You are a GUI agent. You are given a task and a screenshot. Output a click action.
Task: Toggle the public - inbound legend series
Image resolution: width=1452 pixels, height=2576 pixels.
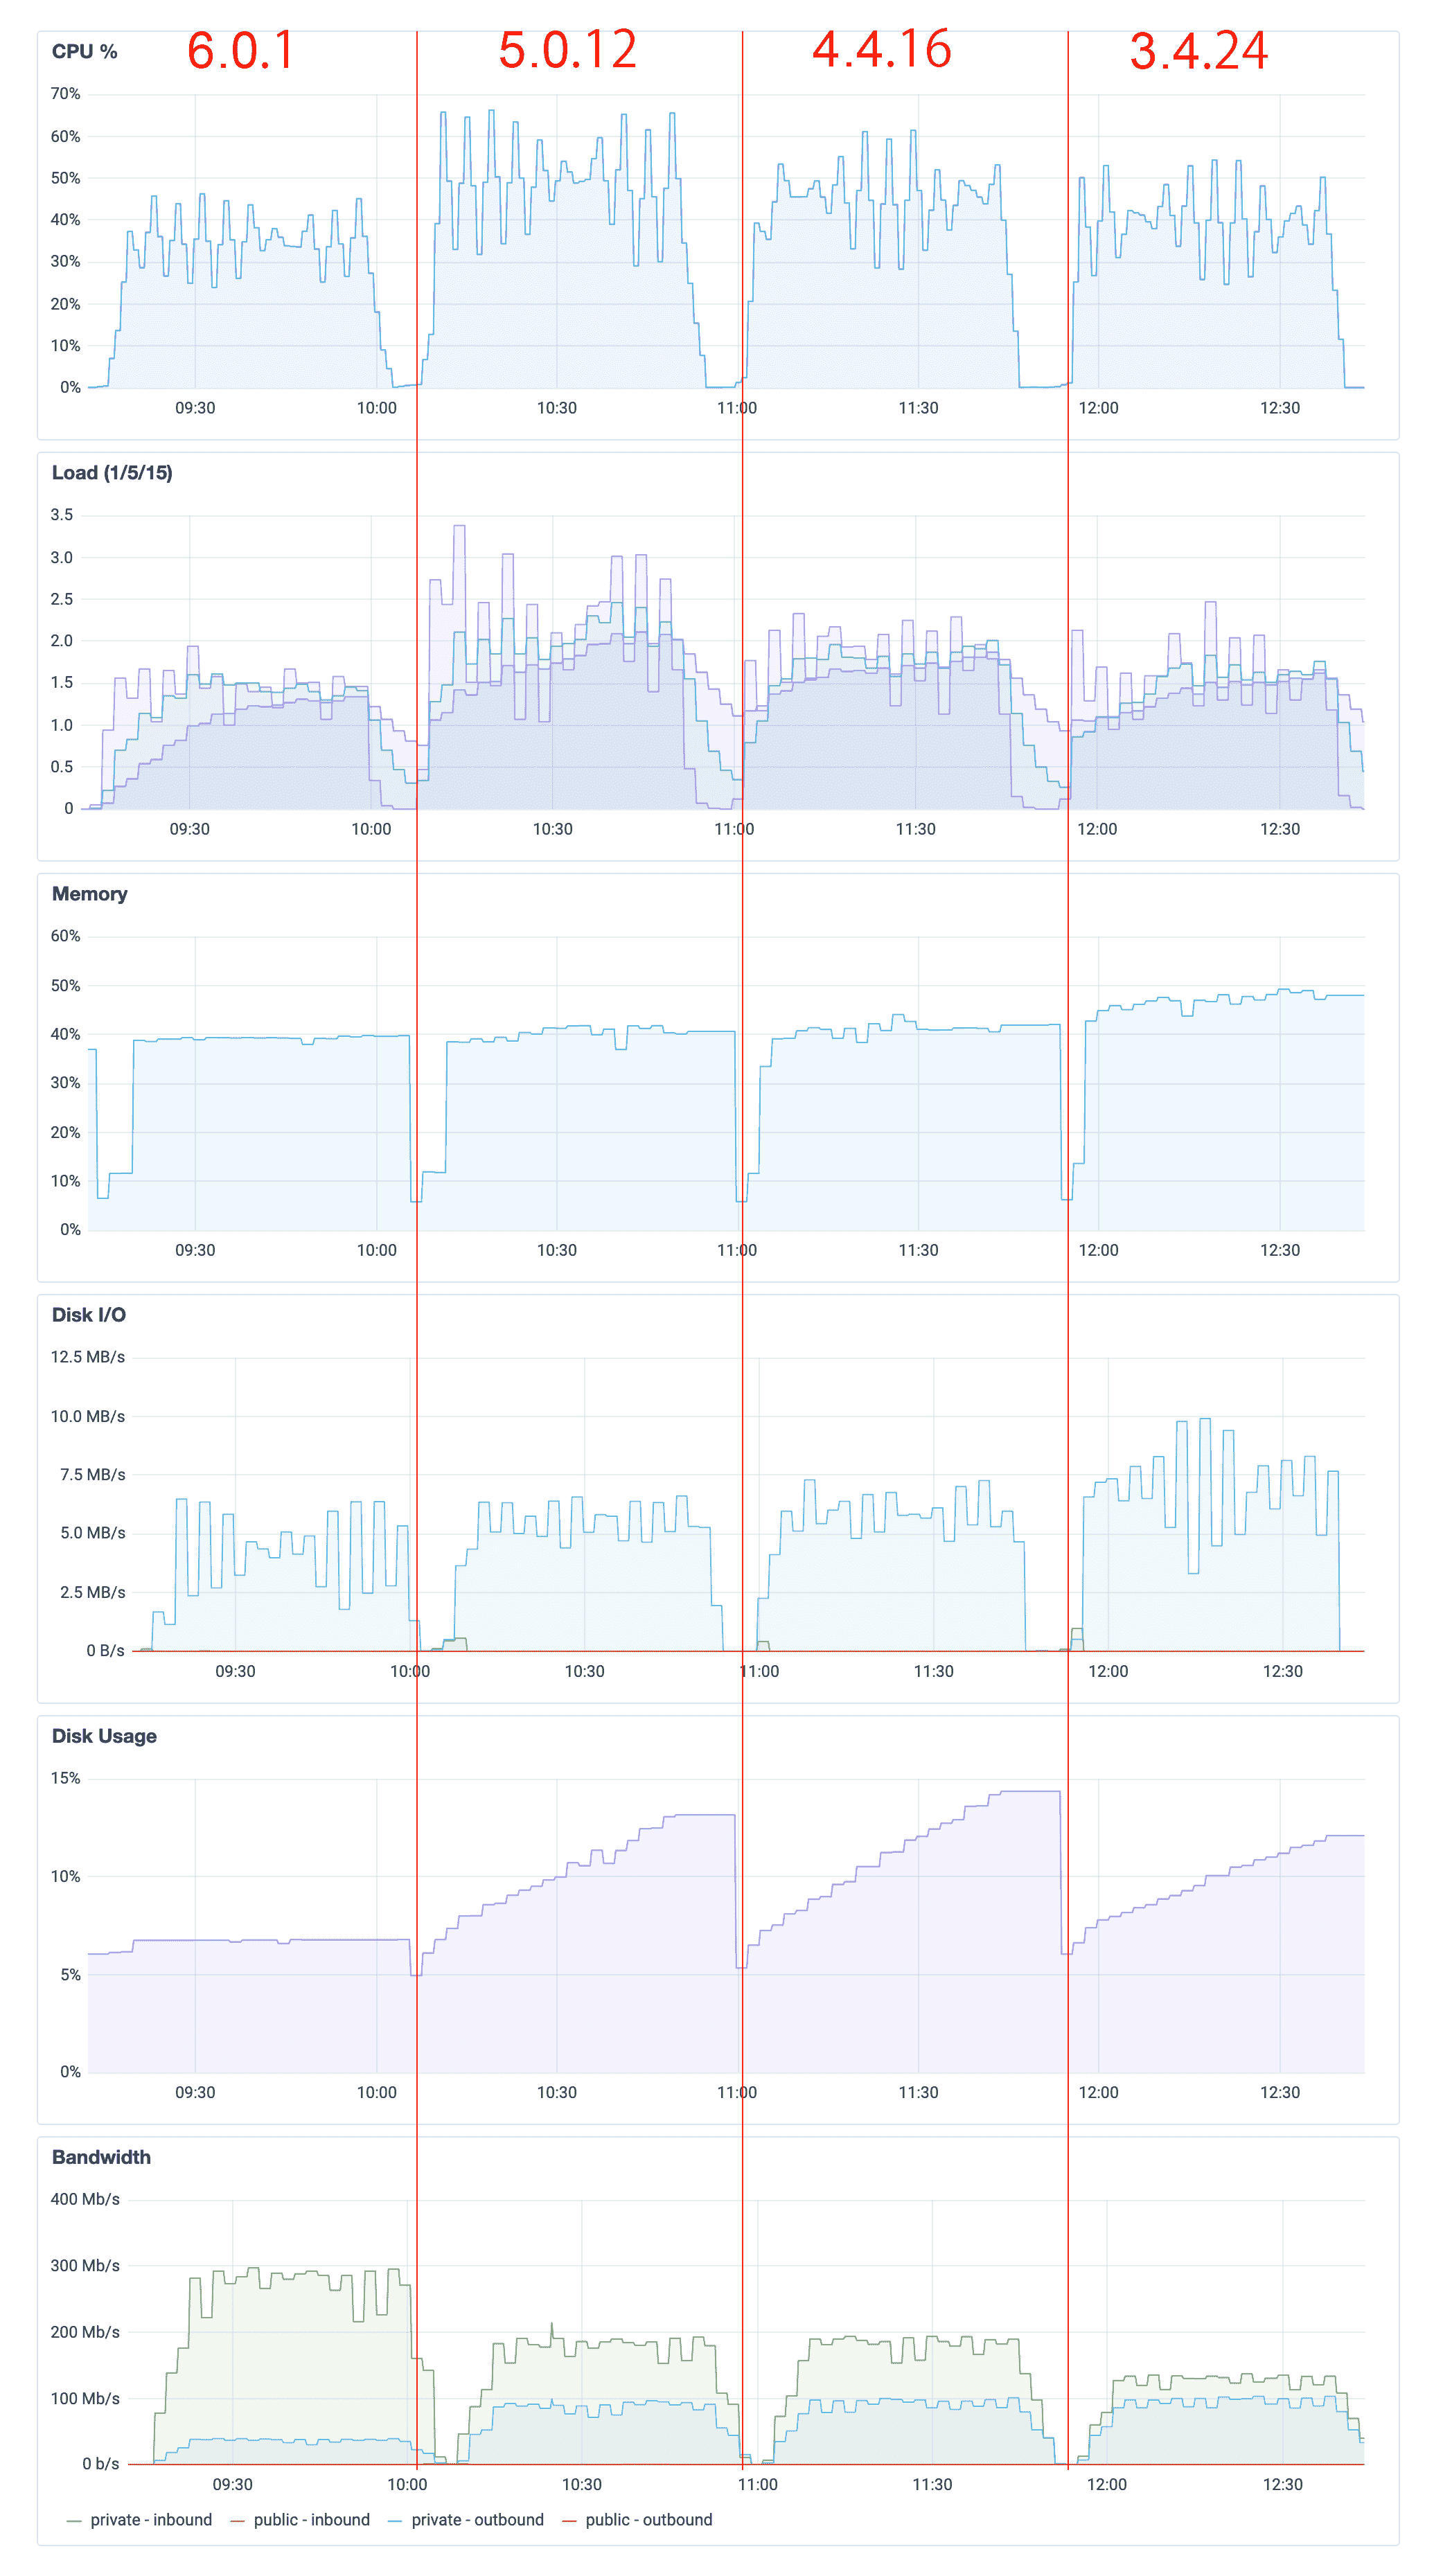pyautogui.click(x=311, y=2520)
